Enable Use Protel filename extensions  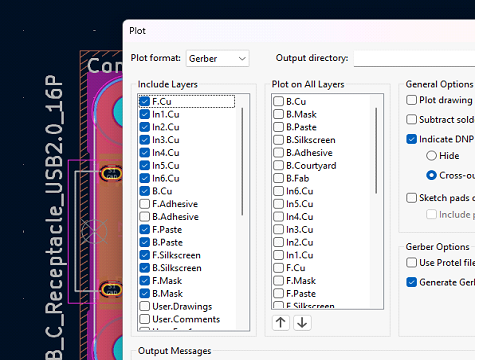[412, 263]
